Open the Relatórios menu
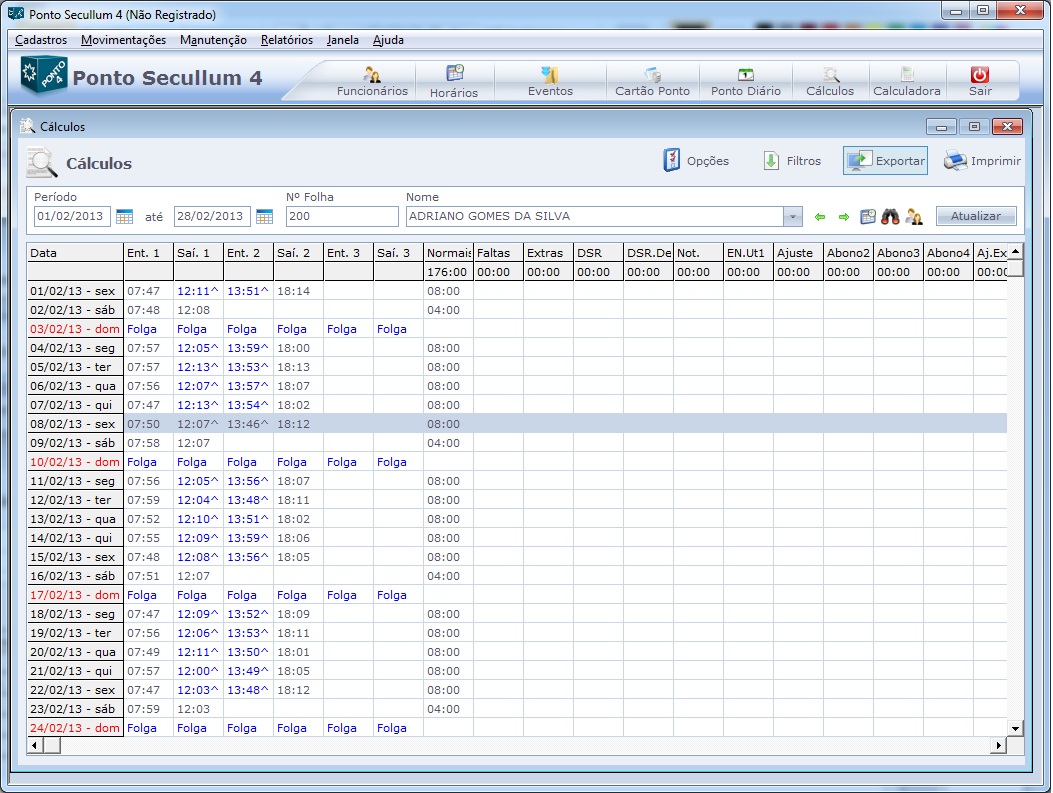Image resolution: width=1053 pixels, height=793 pixels. 287,40
